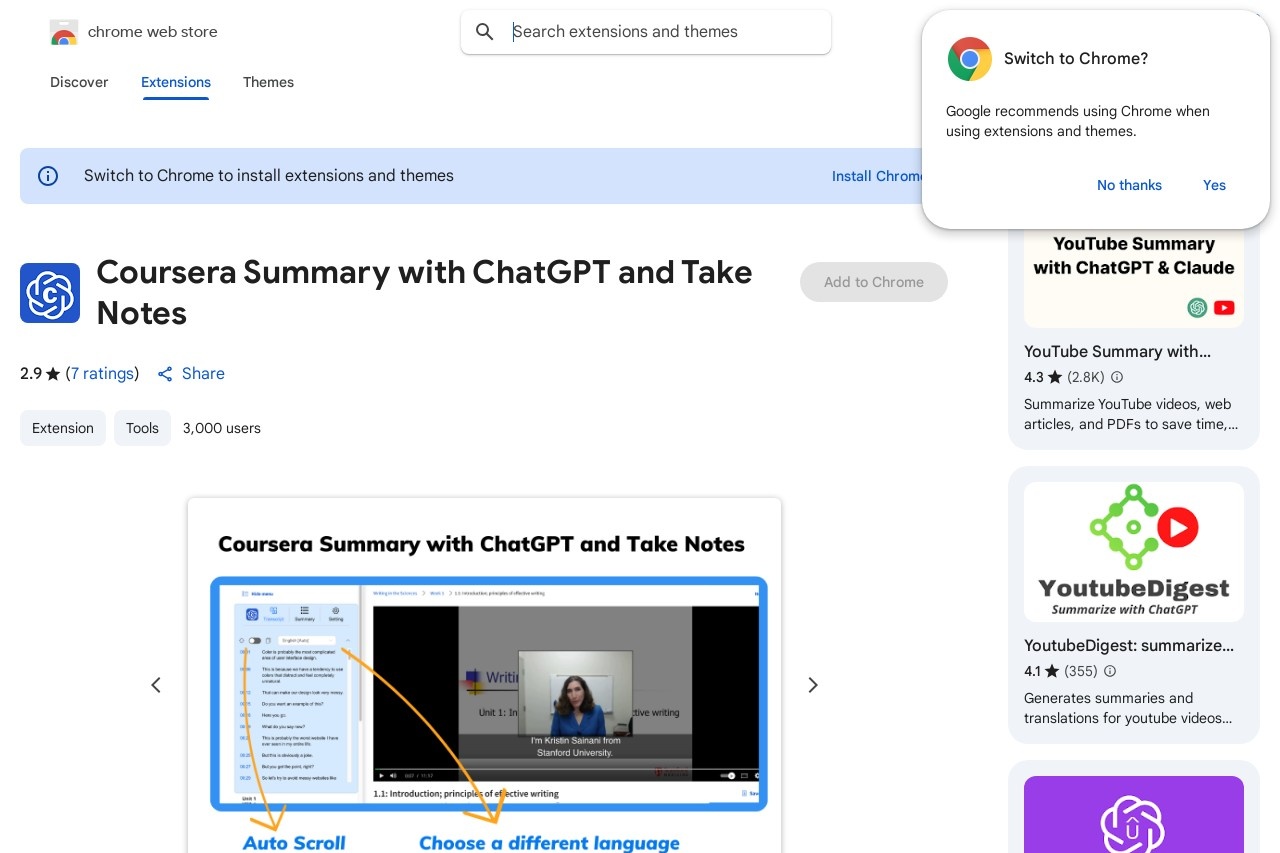Viewport: 1280px width, 853px height.
Task: Click Yes in Switch to Chrome popup
Action: 1214,185
